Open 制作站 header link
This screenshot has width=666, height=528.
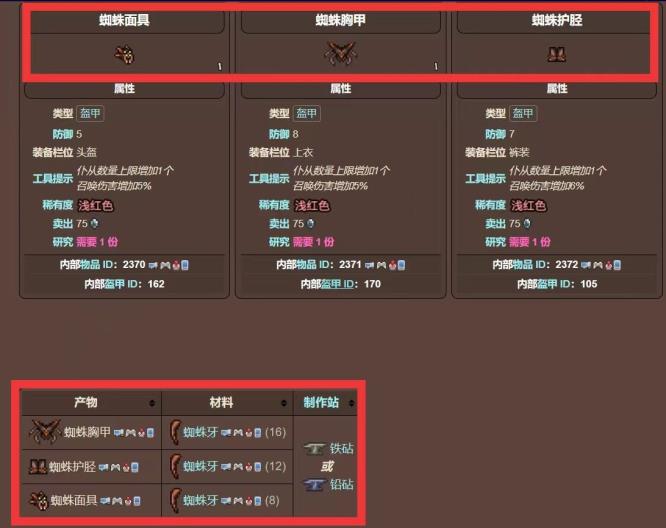321,402
